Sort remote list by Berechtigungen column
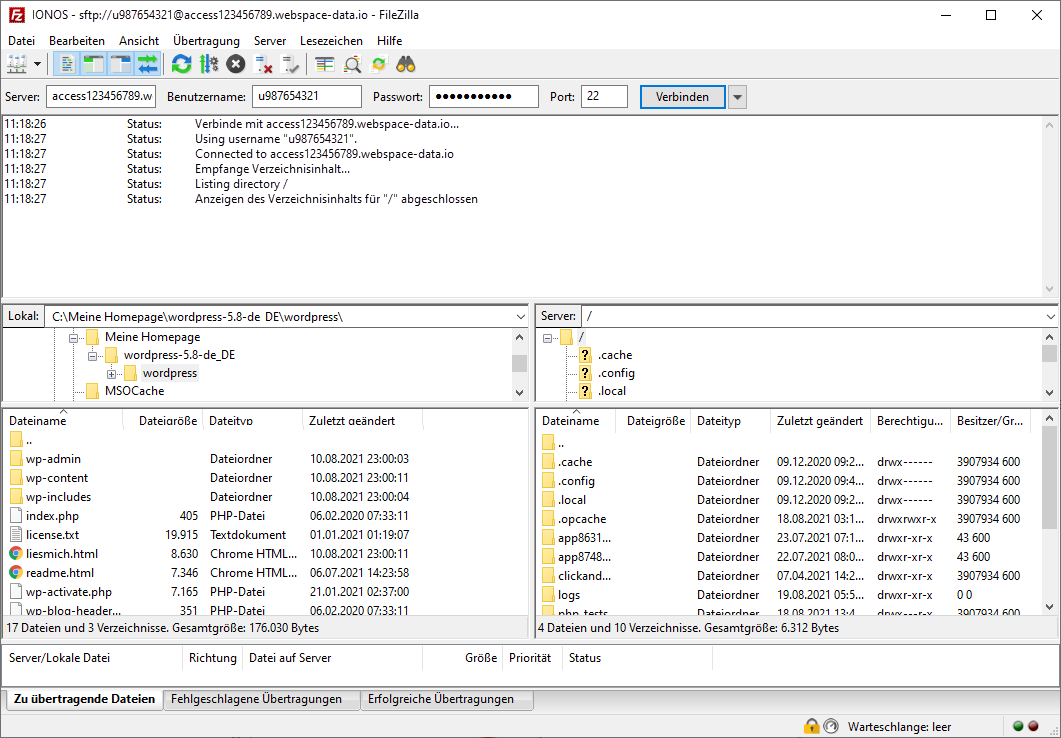Image resolution: width=1061 pixels, height=738 pixels. [910, 421]
